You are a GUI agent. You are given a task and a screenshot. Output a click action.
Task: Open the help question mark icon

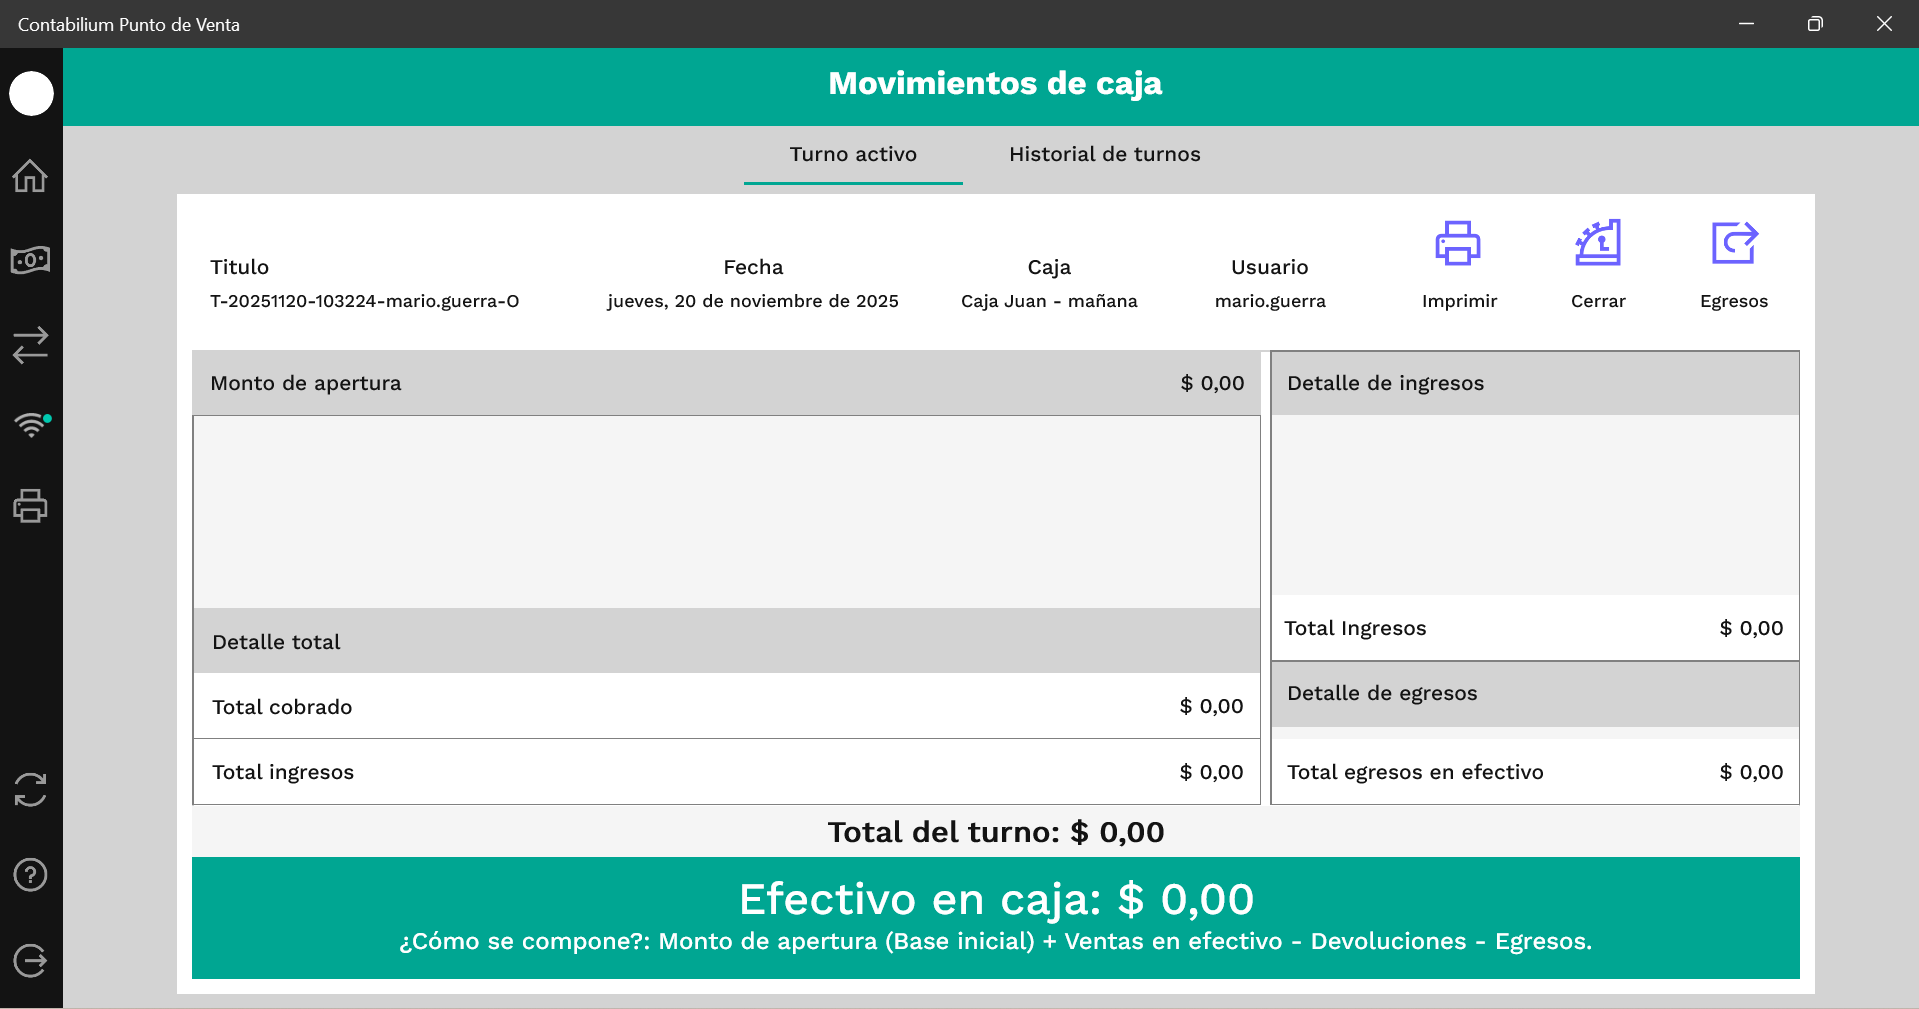click(30, 875)
